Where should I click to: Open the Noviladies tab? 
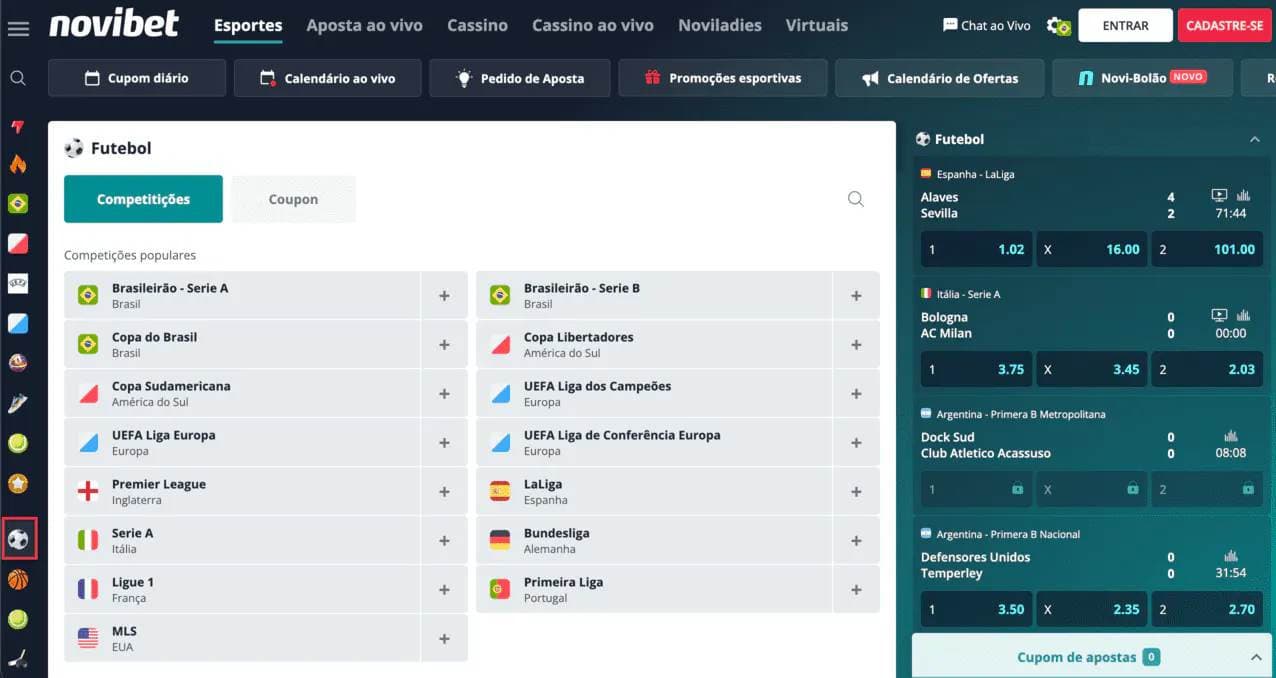(720, 25)
